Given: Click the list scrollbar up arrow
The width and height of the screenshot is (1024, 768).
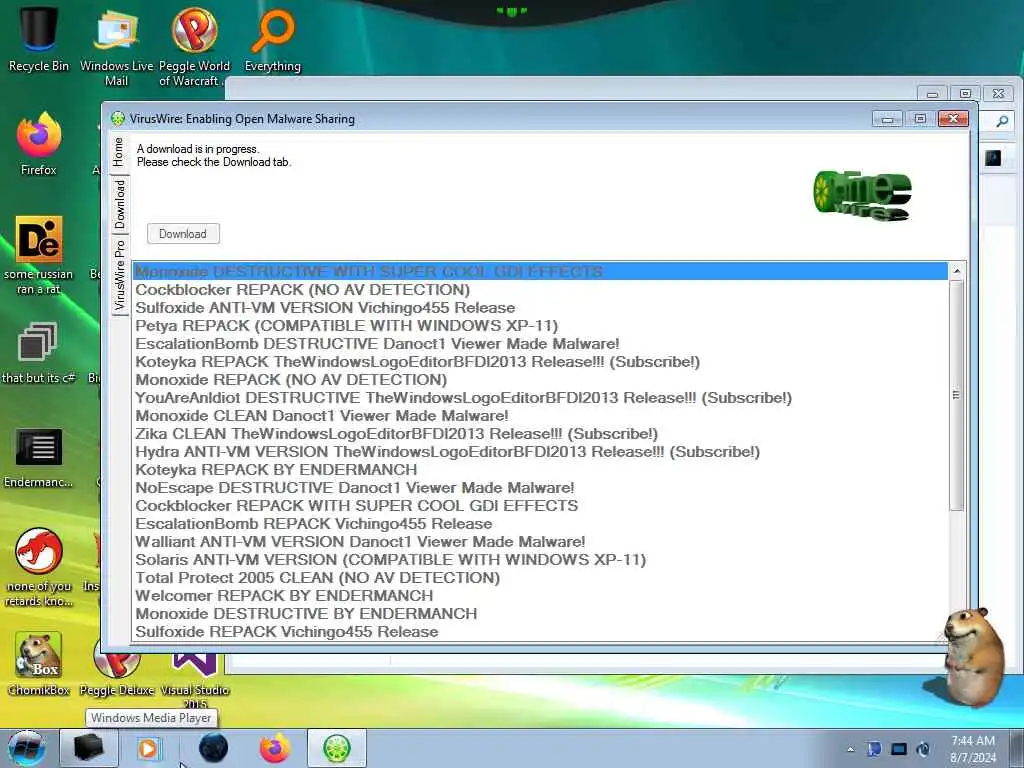Looking at the screenshot, I should [957, 270].
